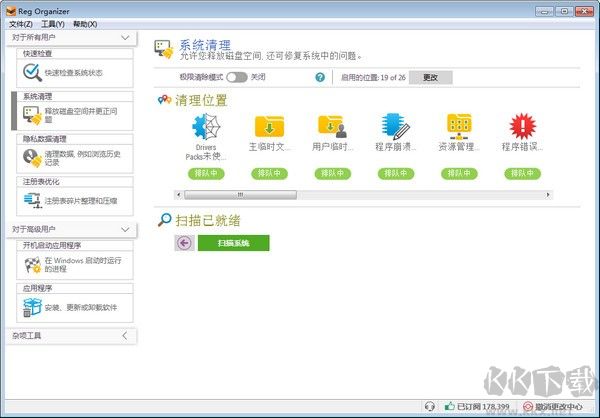Click the scrollbar left arrow
600x418 pixels.
pyautogui.click(x=178, y=195)
